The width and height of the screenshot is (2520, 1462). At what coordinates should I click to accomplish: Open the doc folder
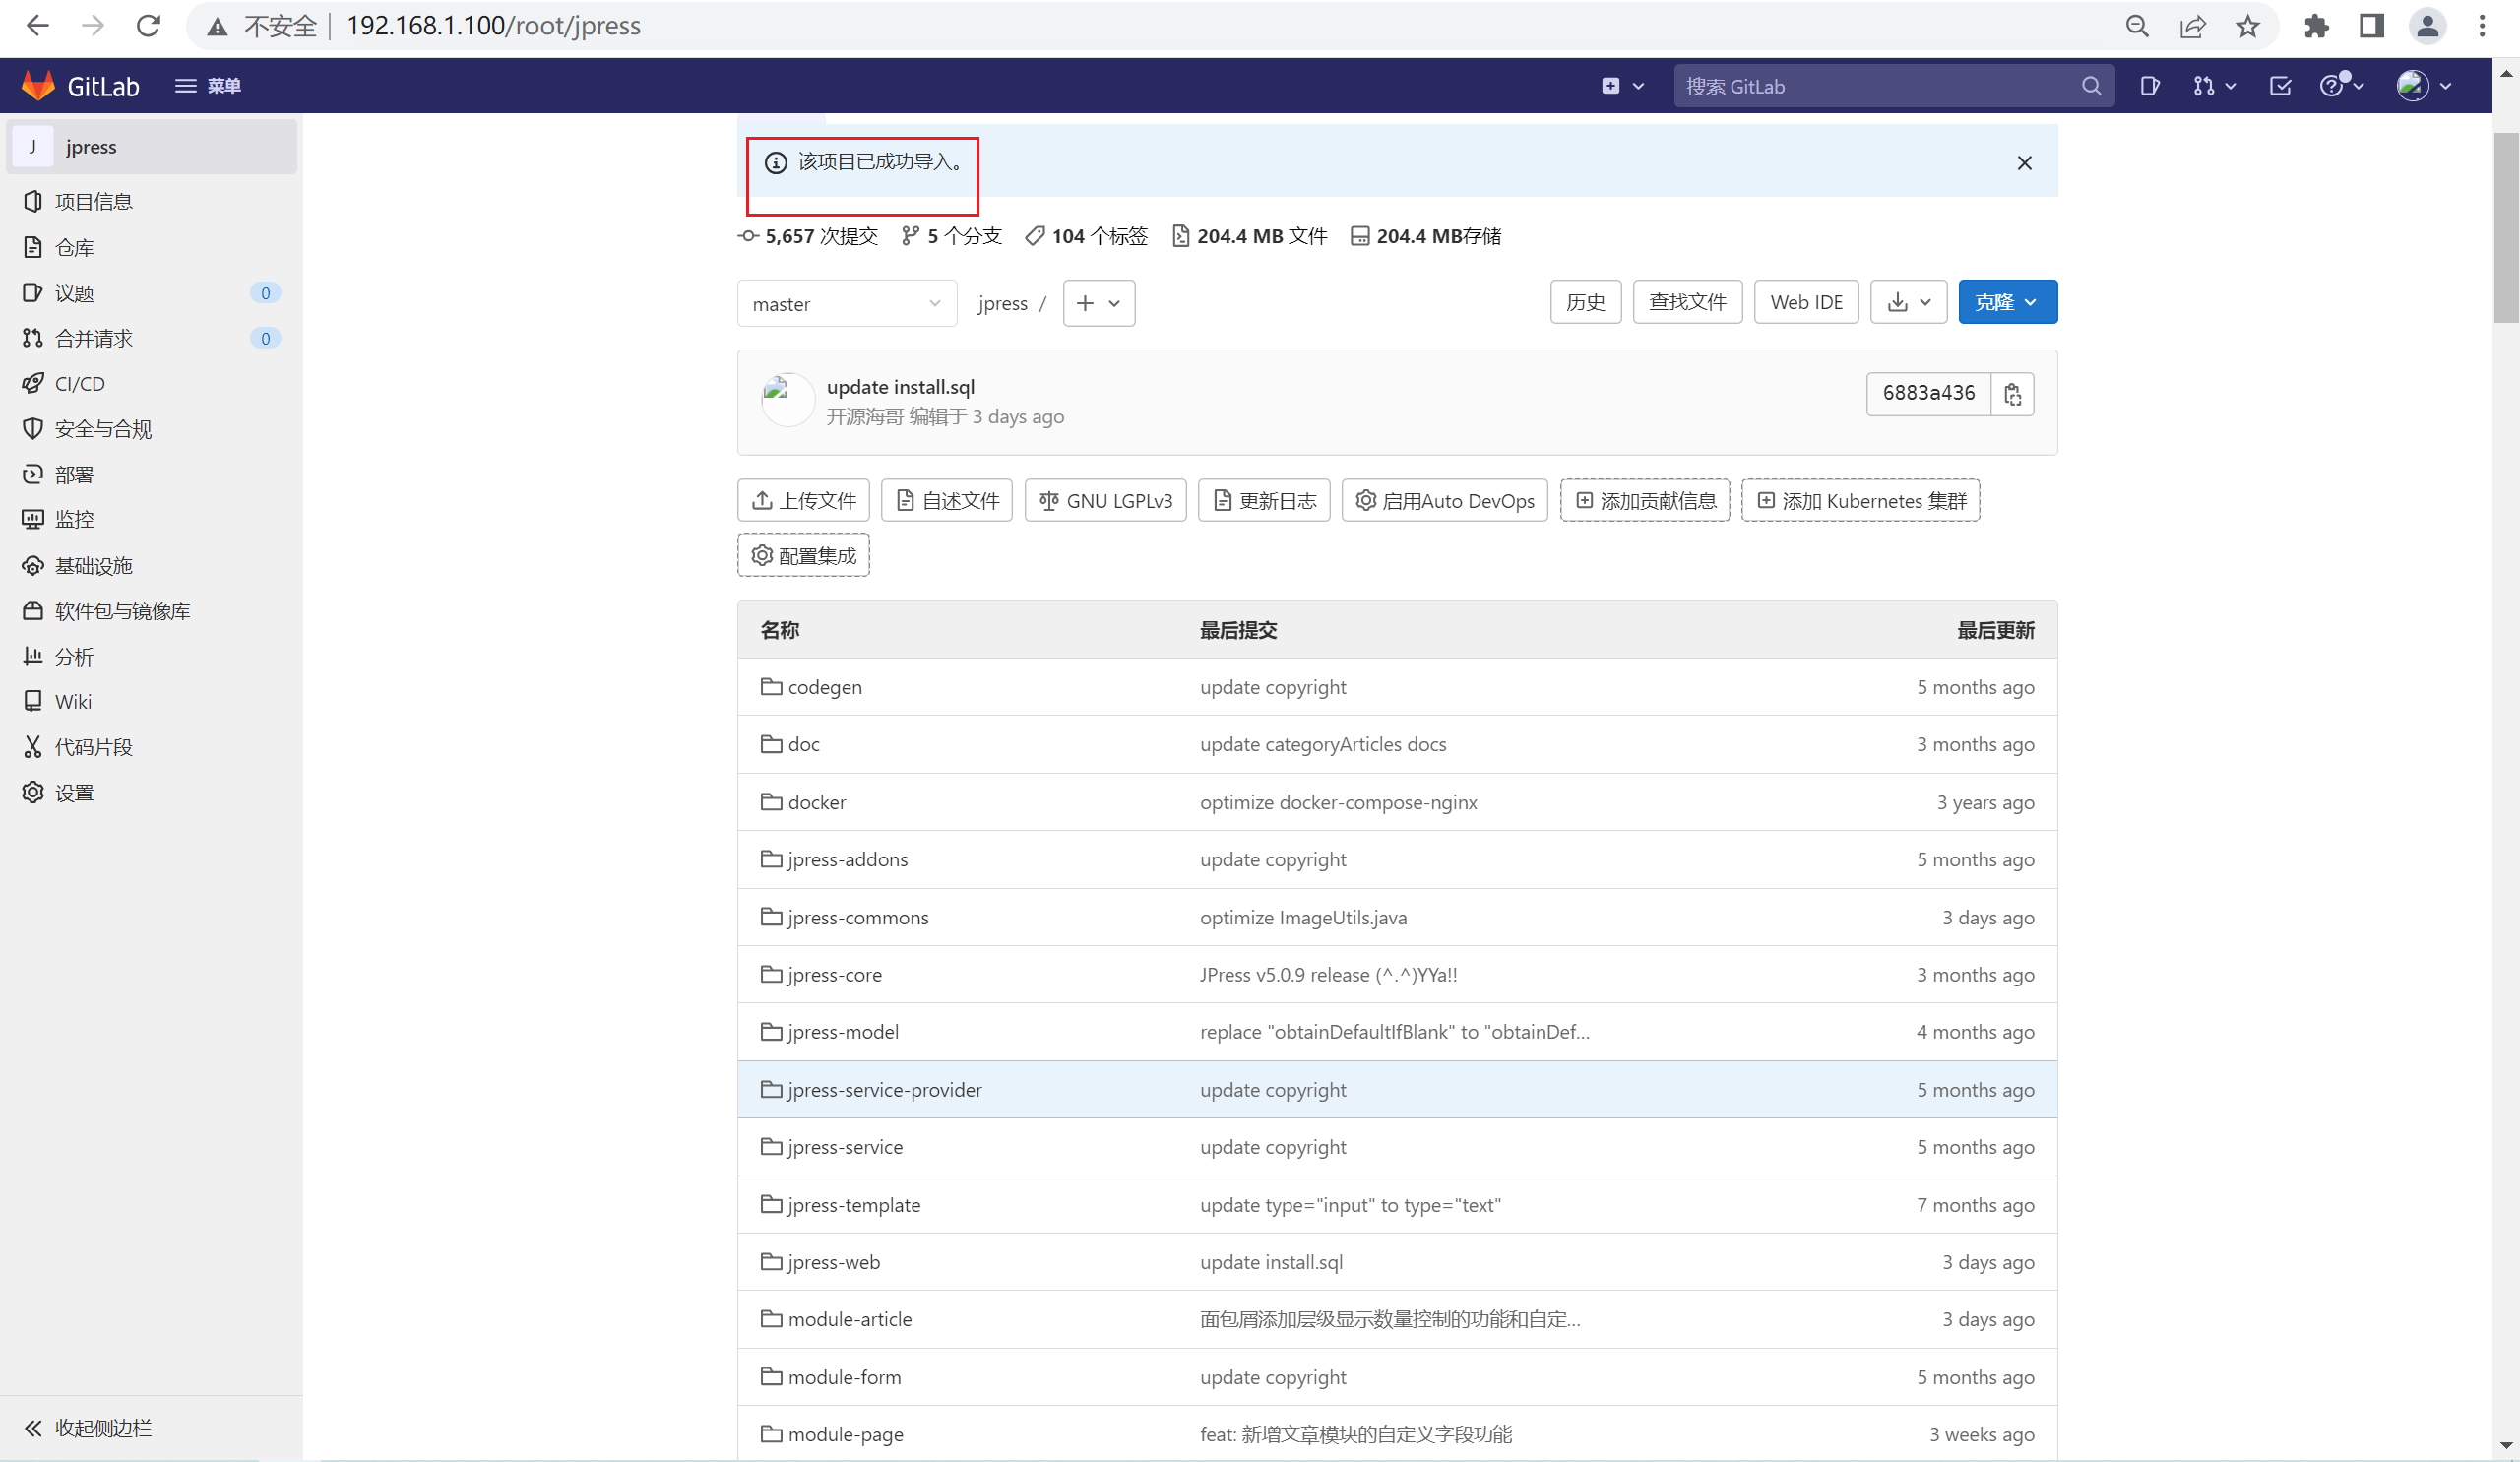click(803, 744)
